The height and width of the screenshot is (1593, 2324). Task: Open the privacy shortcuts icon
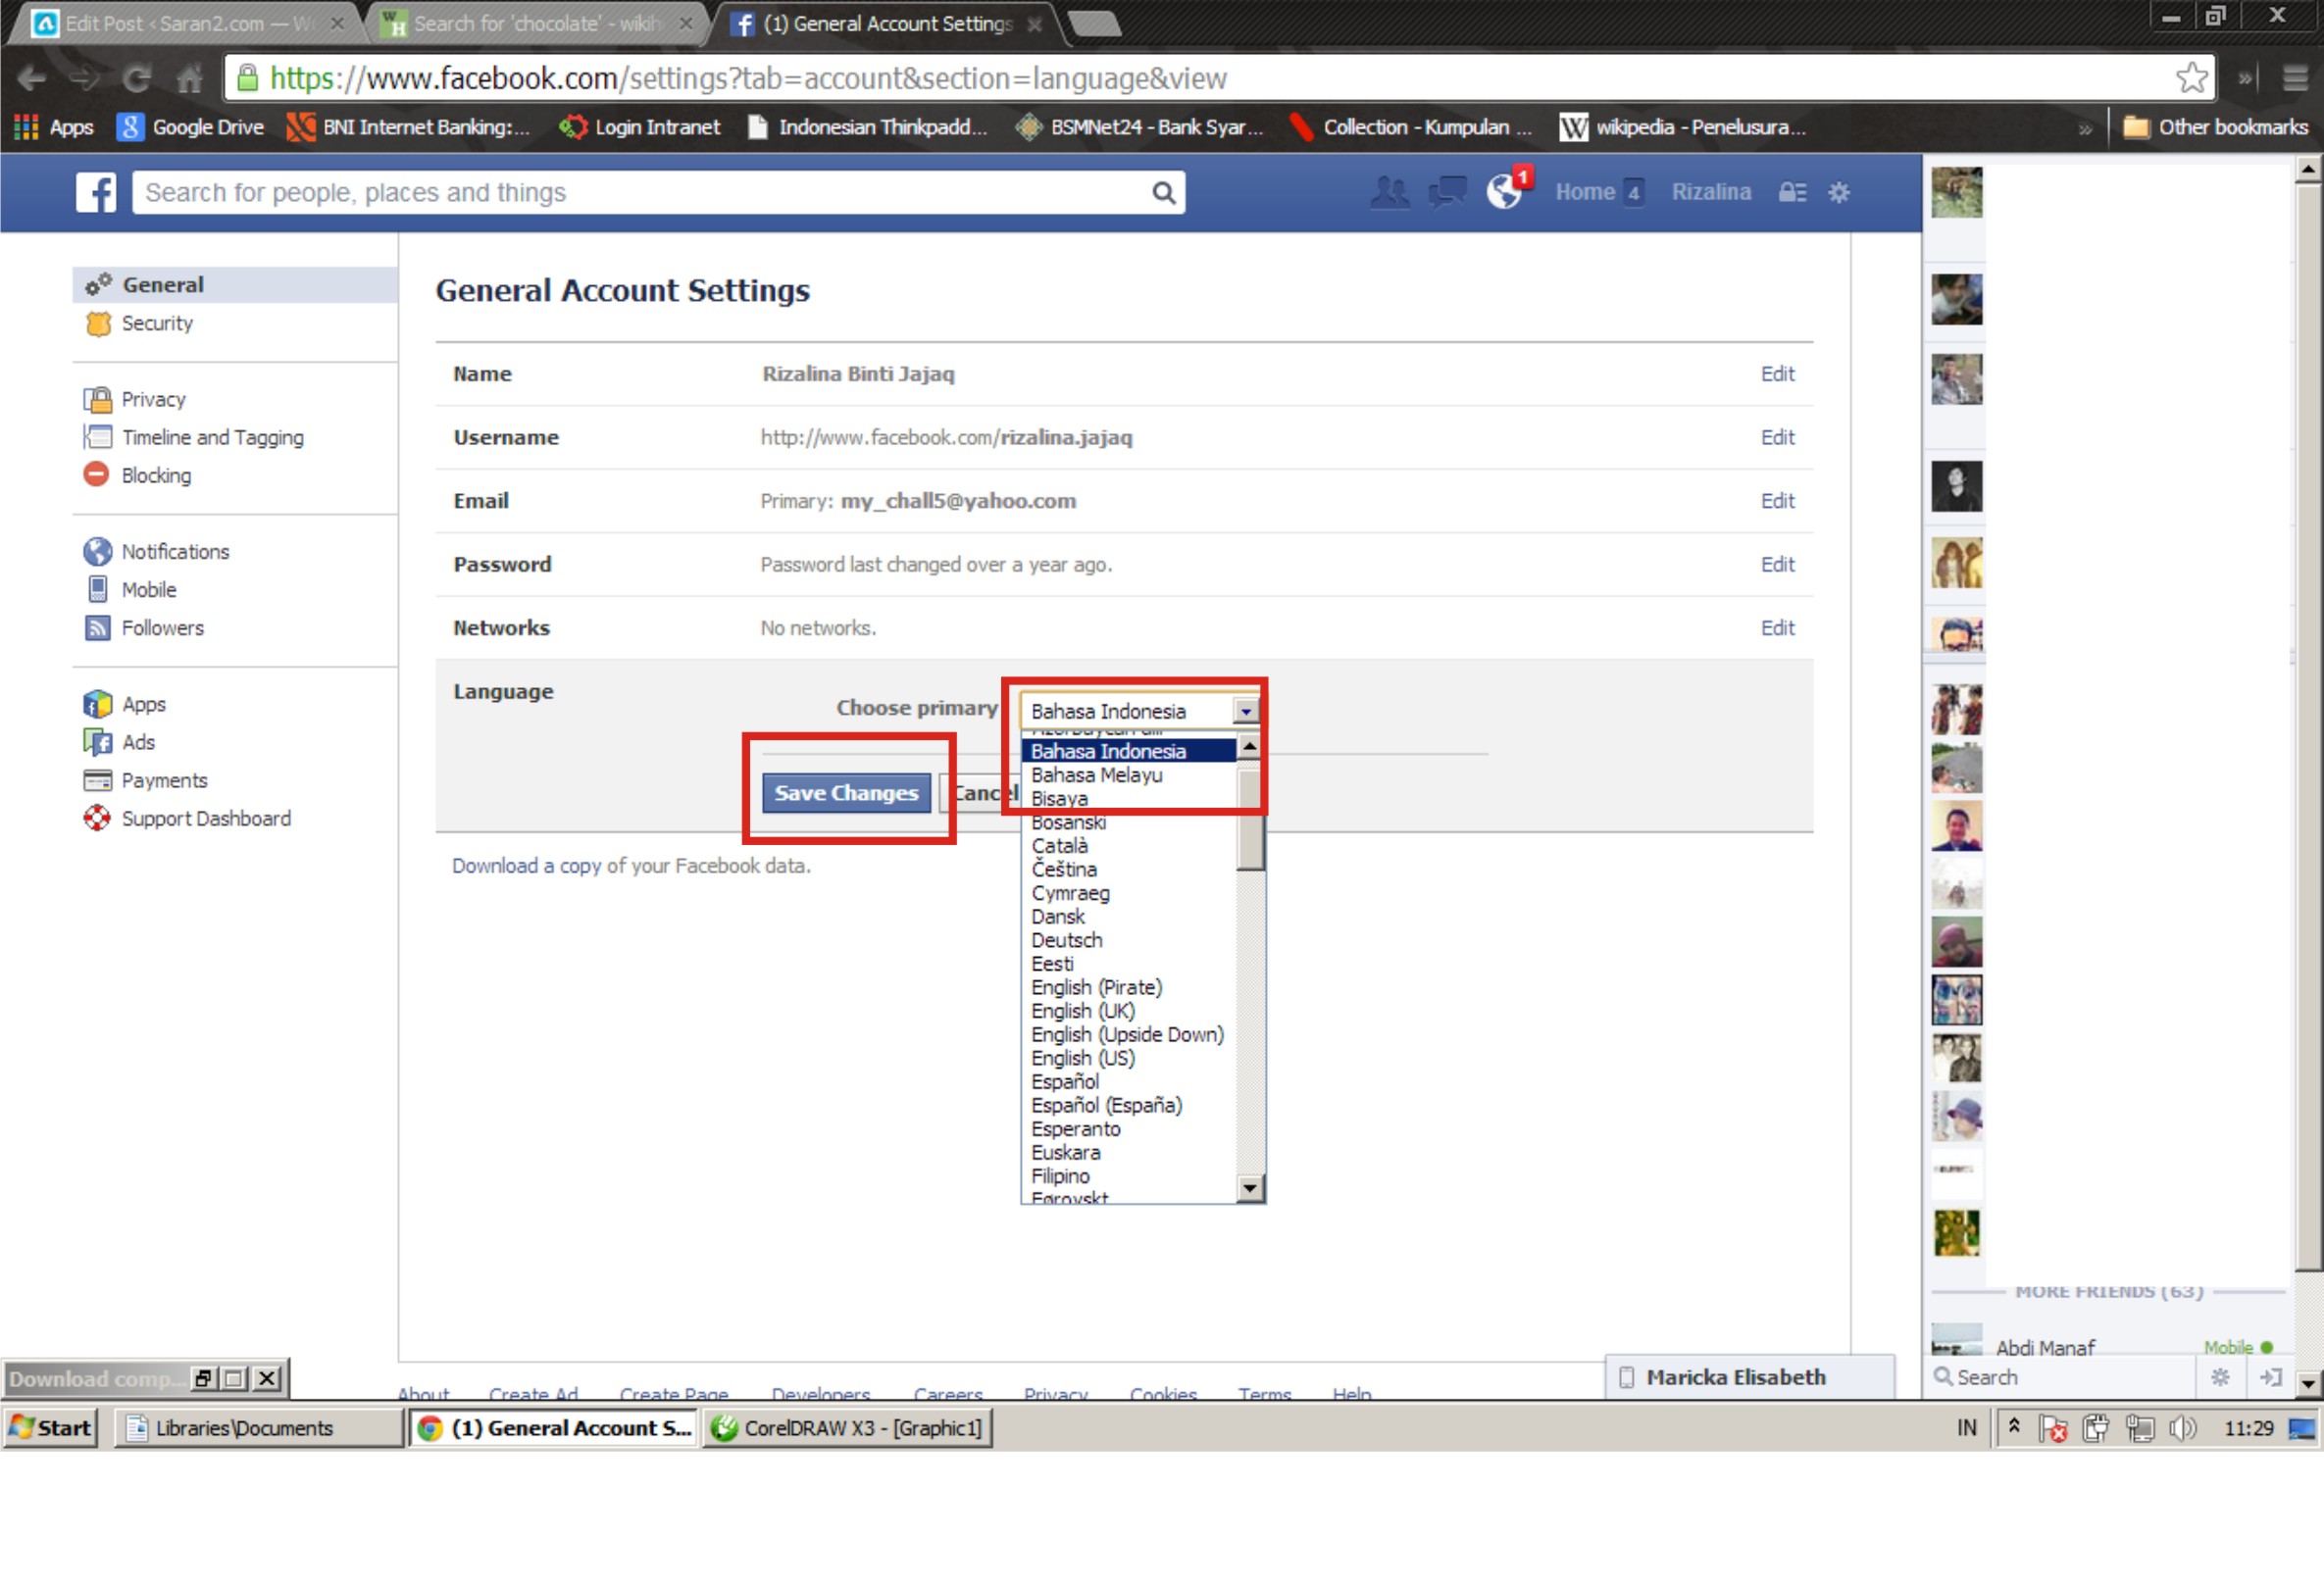(x=1792, y=192)
